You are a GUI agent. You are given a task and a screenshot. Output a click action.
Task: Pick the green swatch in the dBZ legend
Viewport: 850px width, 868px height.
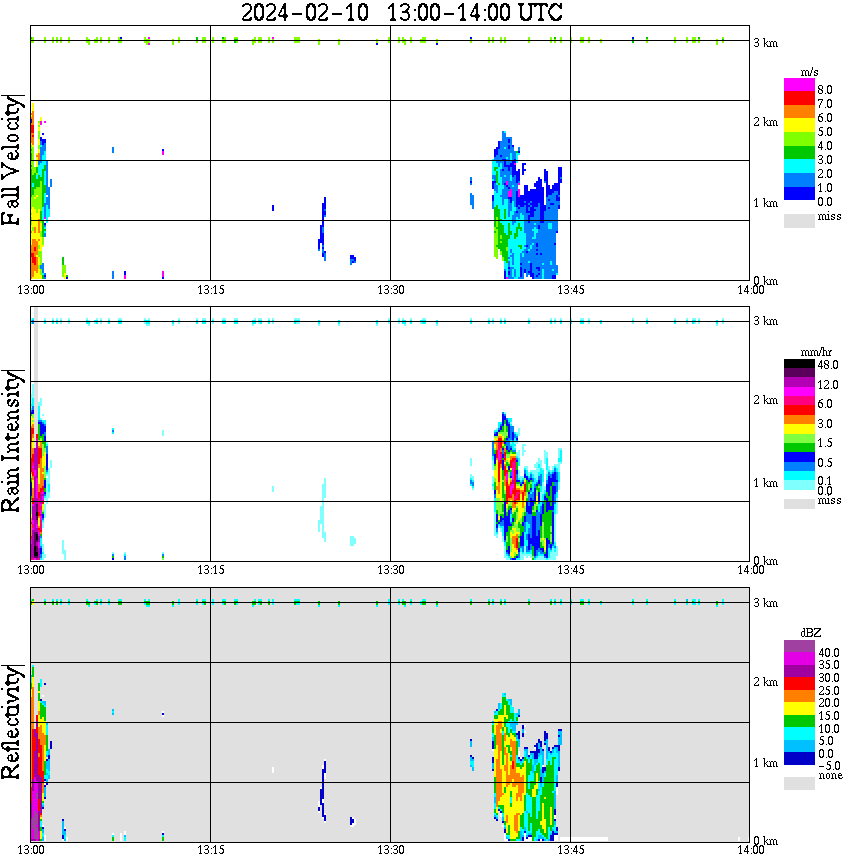[799, 721]
